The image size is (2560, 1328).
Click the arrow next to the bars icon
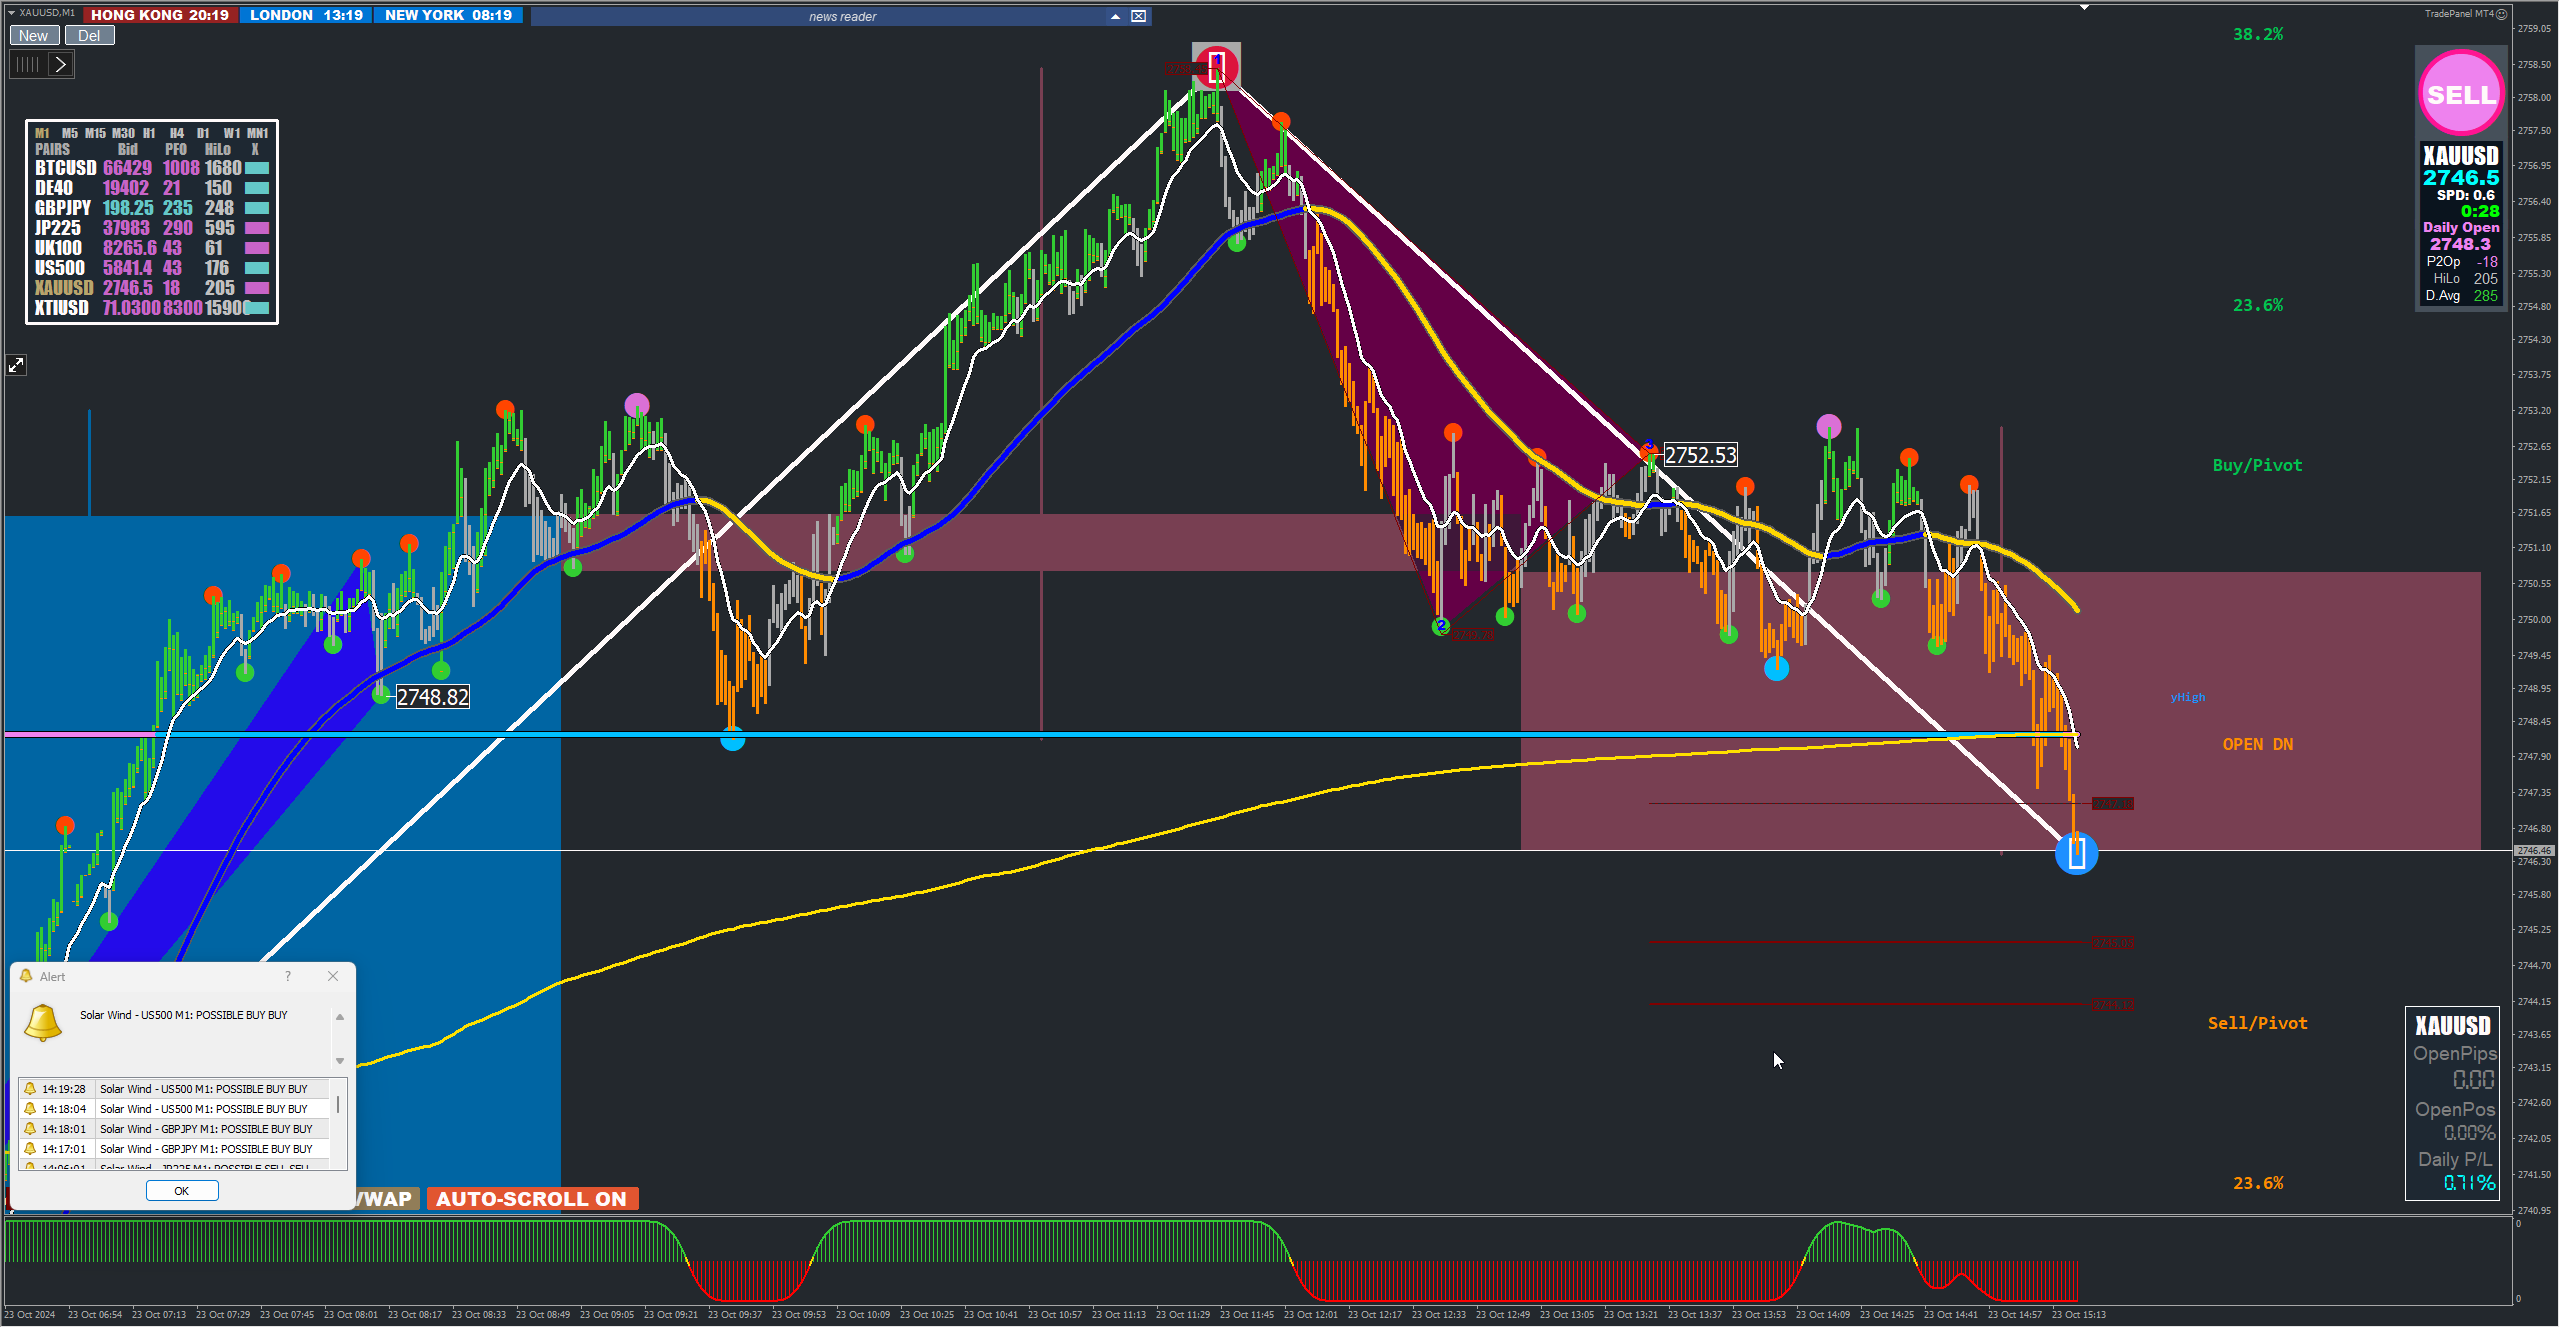(x=61, y=65)
